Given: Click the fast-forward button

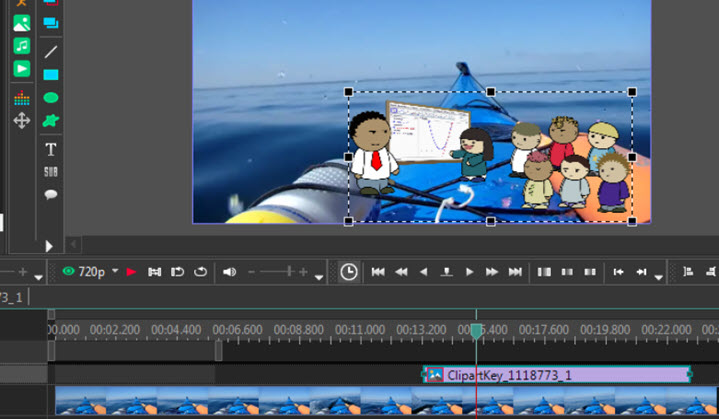Looking at the screenshot, I should [492, 272].
